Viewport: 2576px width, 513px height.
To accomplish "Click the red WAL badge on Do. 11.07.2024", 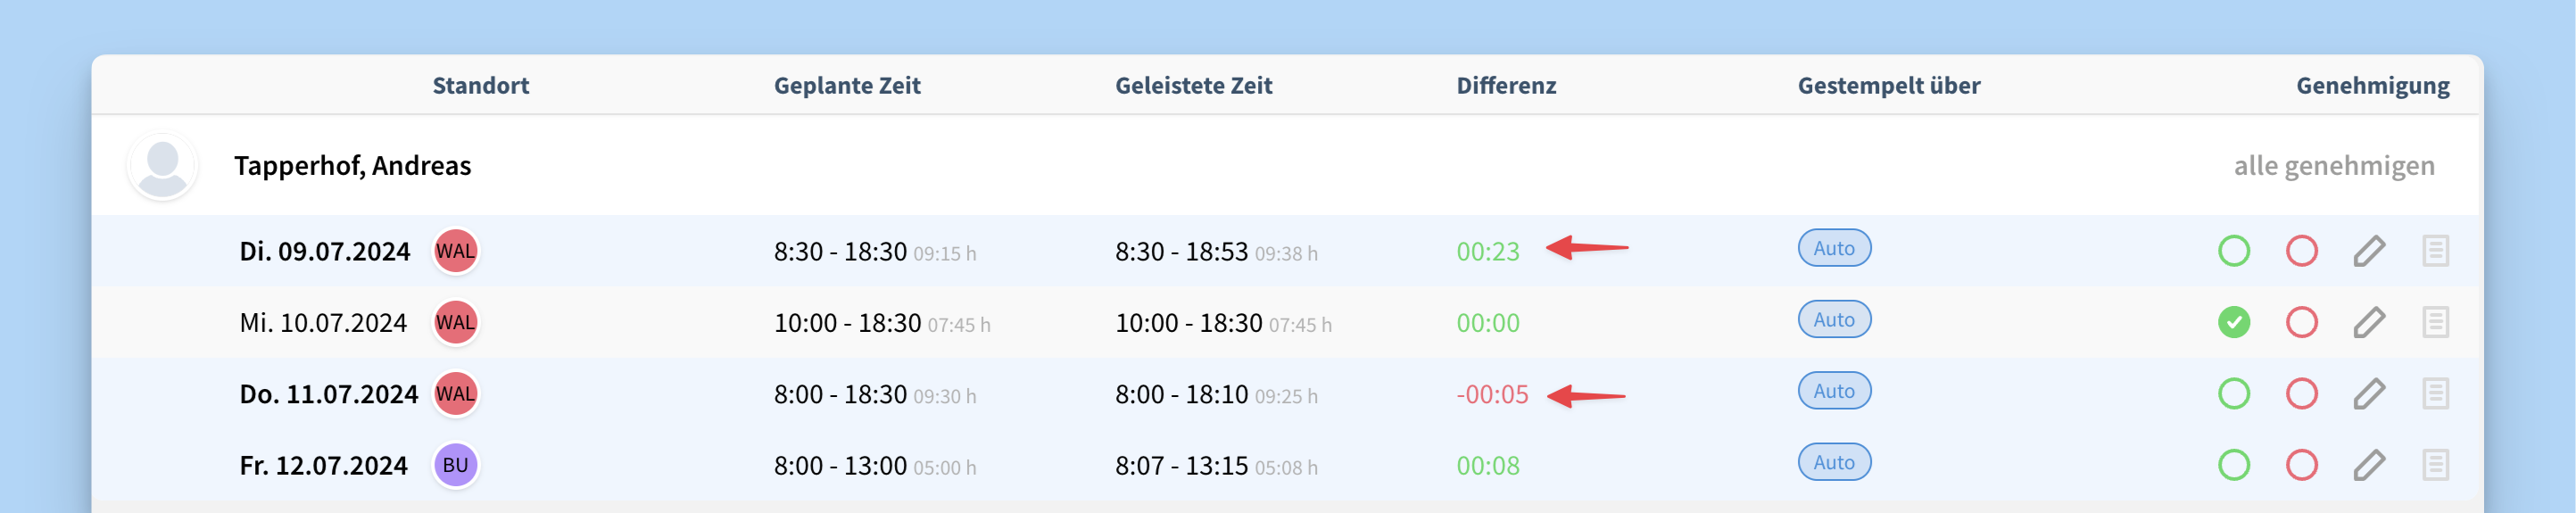I will (x=455, y=394).
